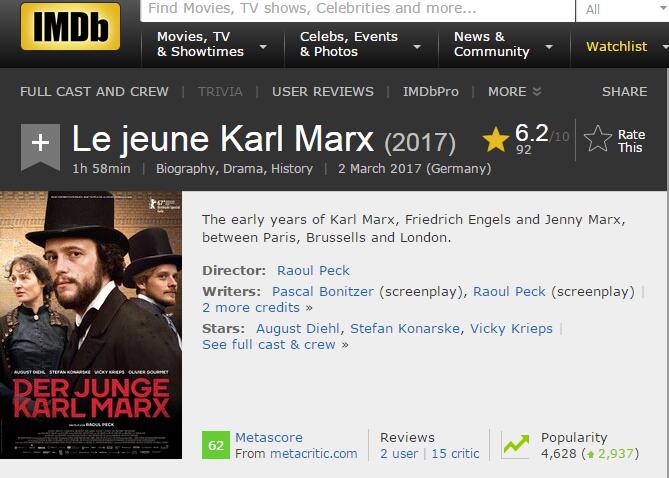This screenshot has height=478, width=669.
Task: Show 2 more credits
Action: [257, 308]
